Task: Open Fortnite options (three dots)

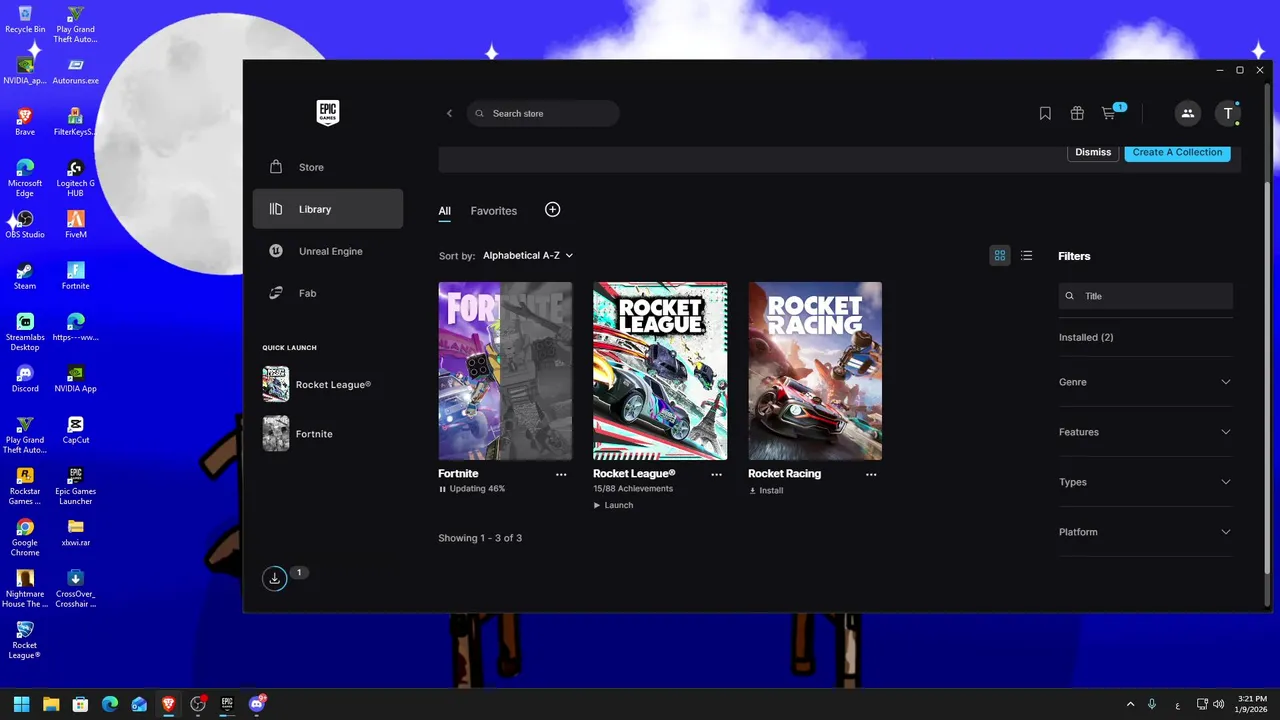Action: click(x=561, y=475)
